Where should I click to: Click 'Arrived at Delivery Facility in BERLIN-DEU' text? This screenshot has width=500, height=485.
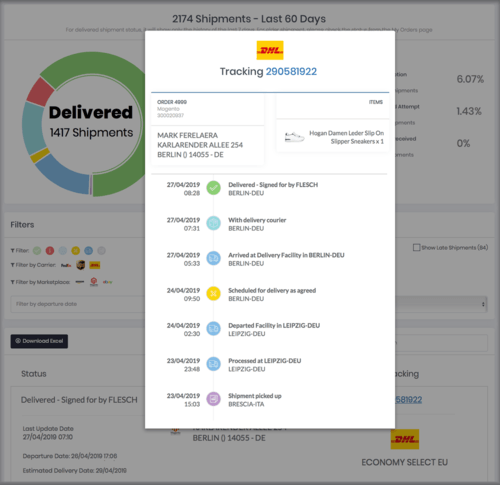click(286, 255)
